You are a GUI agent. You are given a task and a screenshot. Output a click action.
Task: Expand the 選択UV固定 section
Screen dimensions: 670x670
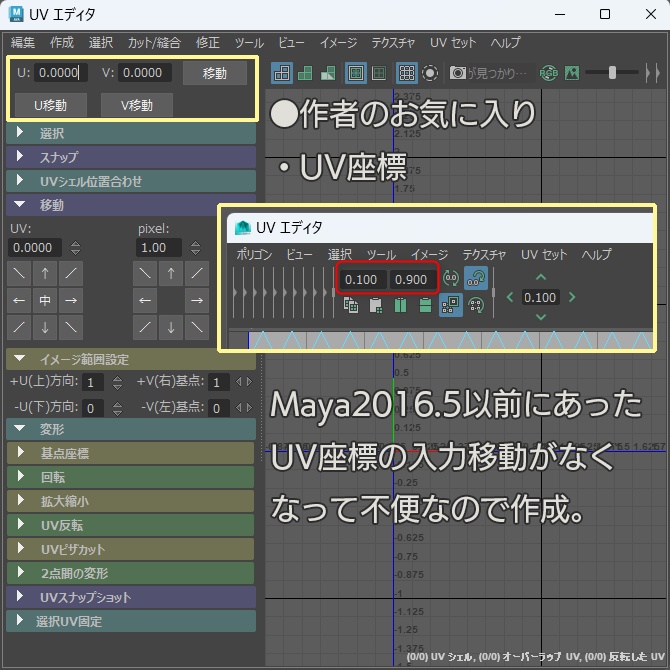coord(131,621)
